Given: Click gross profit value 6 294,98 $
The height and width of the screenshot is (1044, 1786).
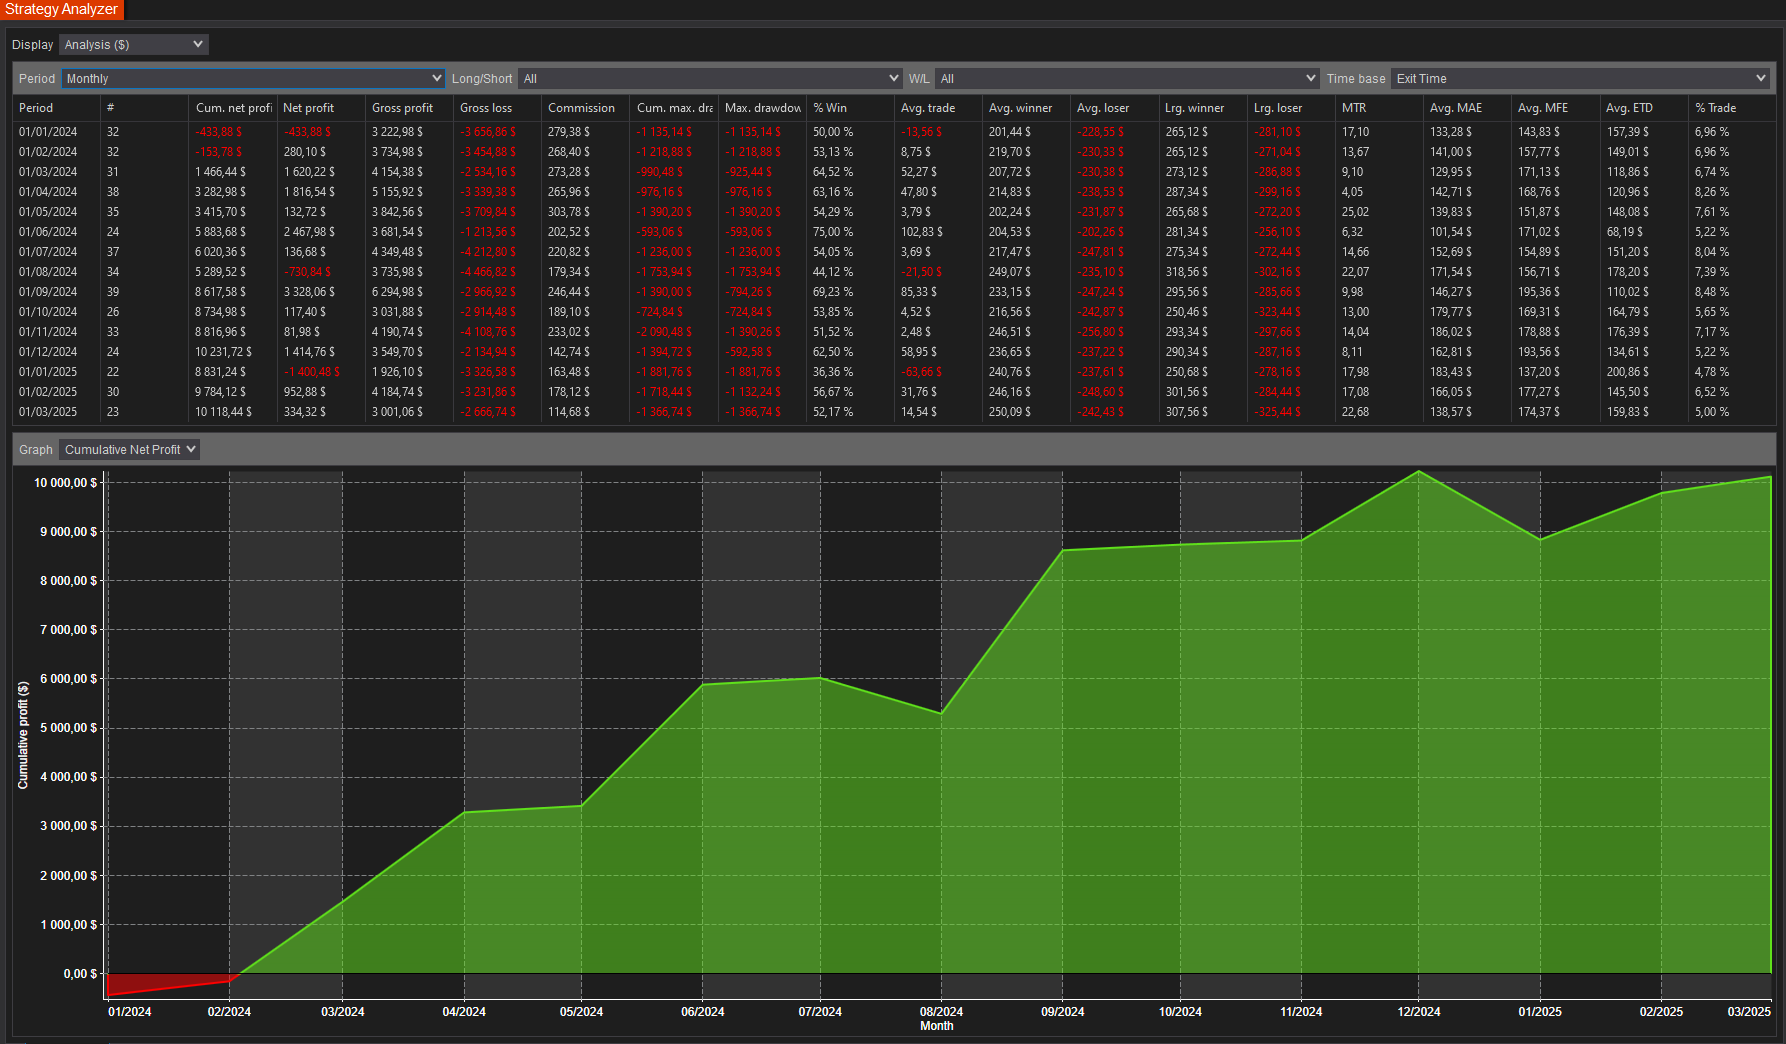Looking at the screenshot, I should pyautogui.click(x=398, y=292).
